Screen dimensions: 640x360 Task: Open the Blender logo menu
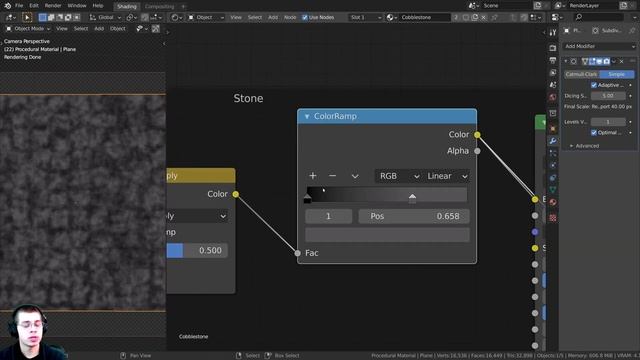point(7,6)
